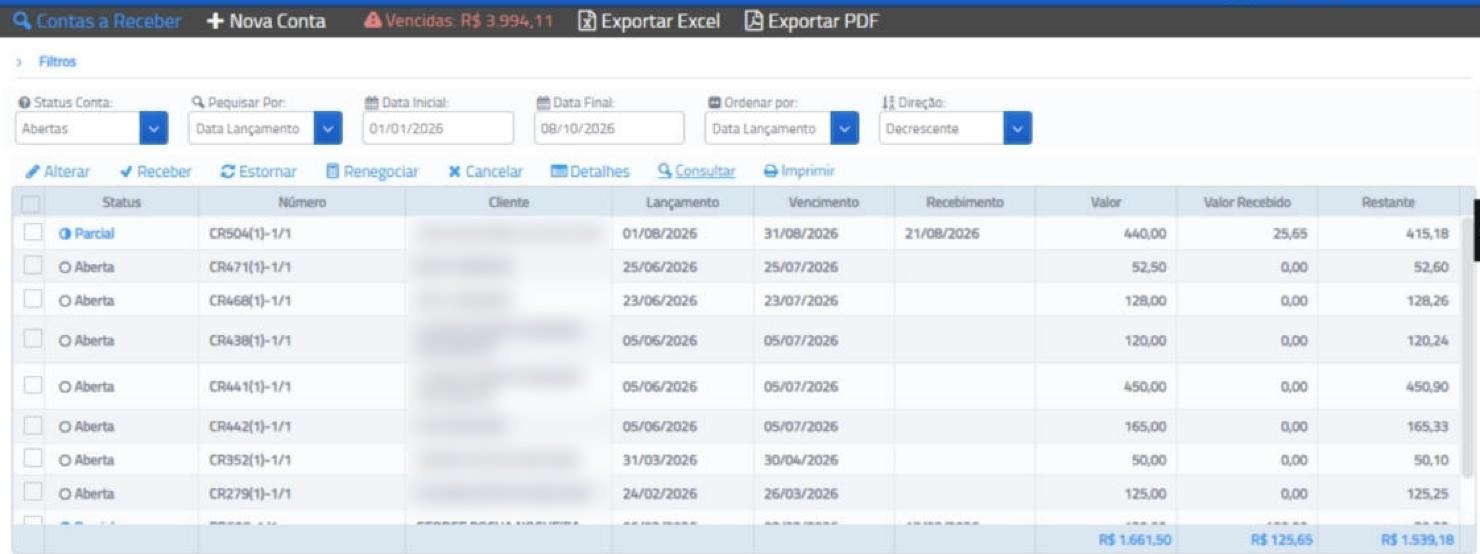Viewport: 1480px width, 554px height.
Task: Check the row CR504(1)-1/1 checkbox
Action: 33,232
